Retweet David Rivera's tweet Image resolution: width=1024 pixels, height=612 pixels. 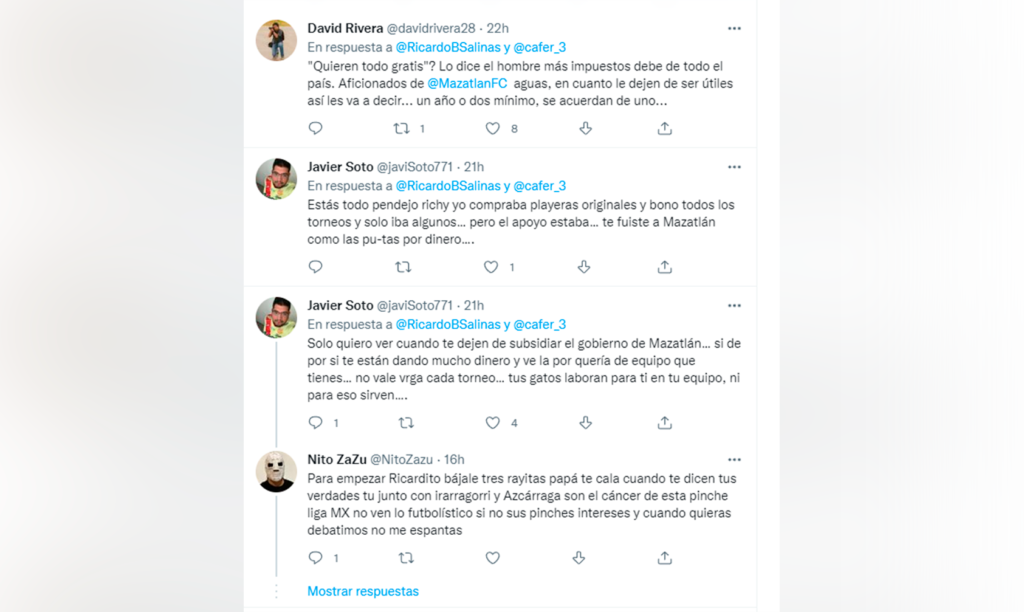(403, 128)
